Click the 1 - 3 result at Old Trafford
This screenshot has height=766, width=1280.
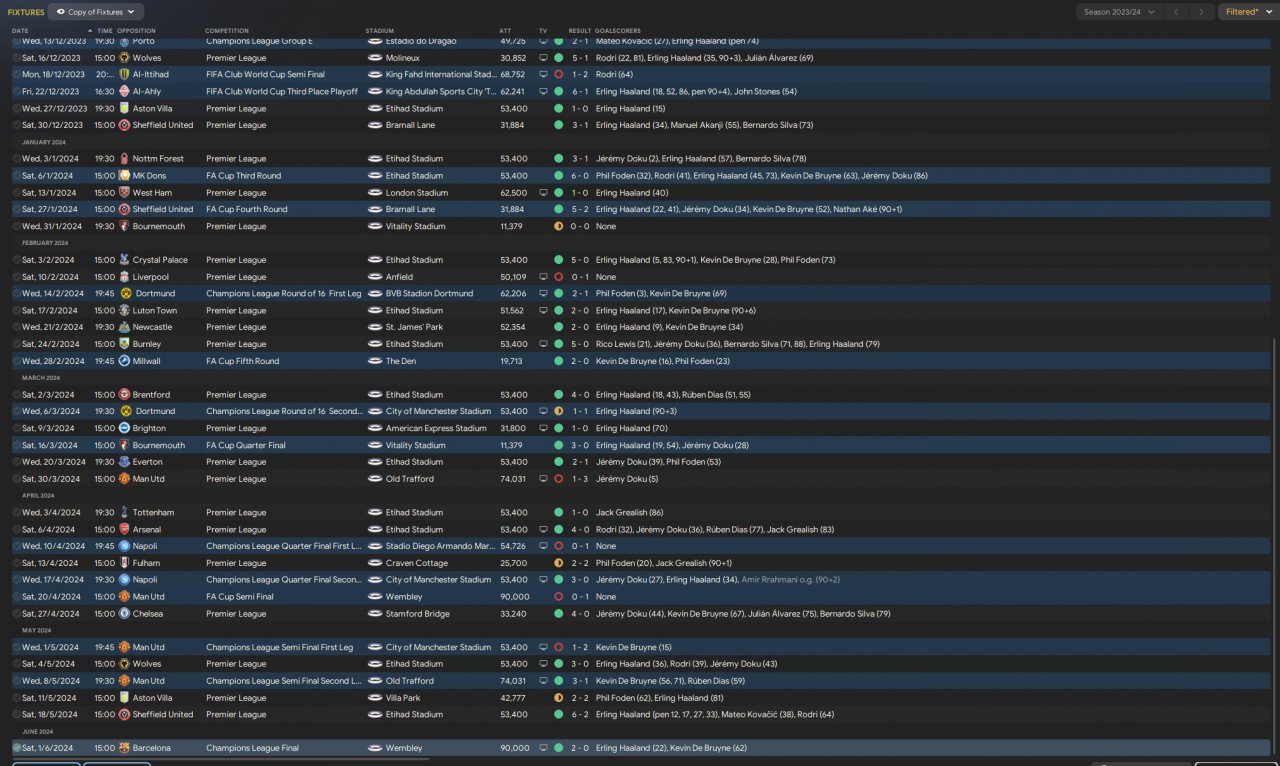(x=580, y=479)
